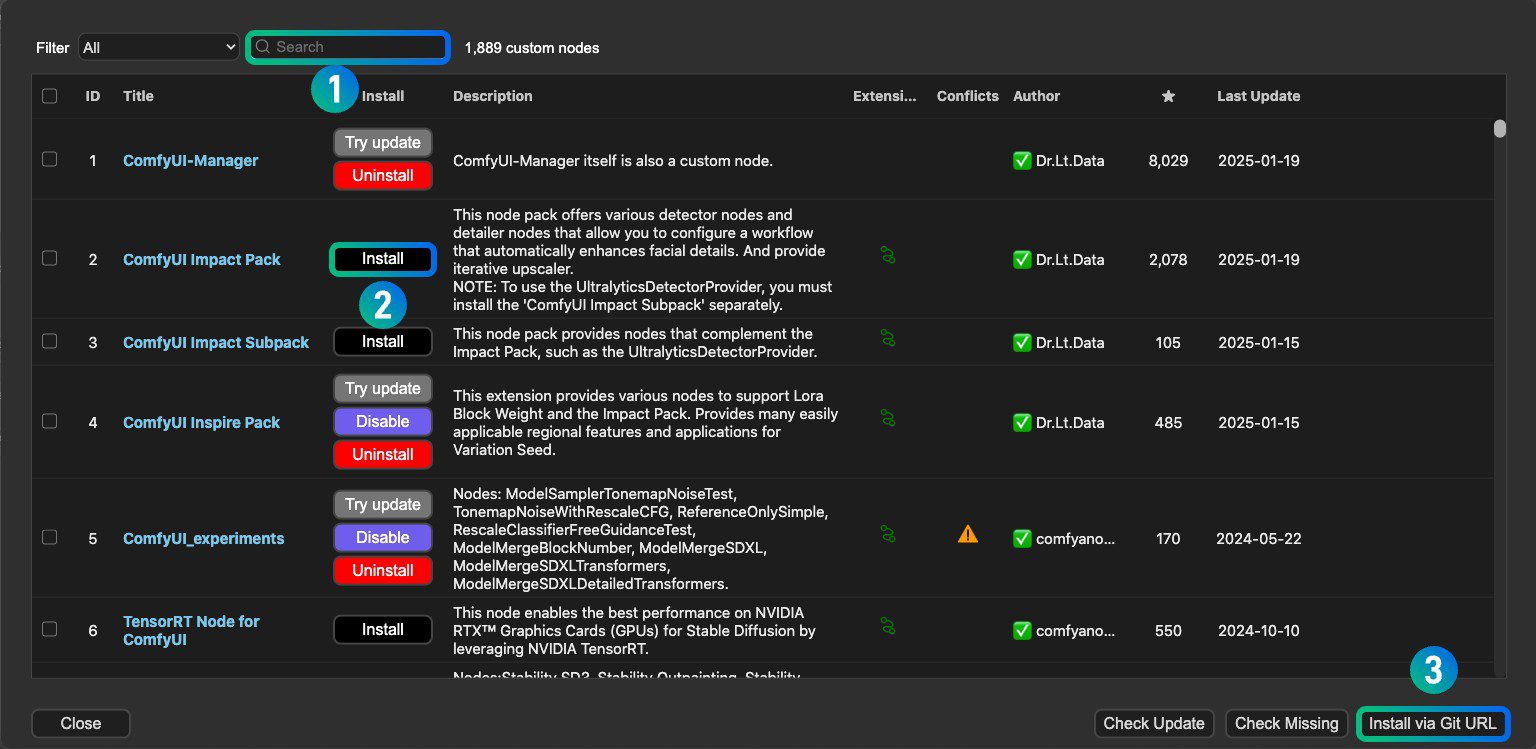Tick the ComfyUI Impact Subpack checkbox

click(x=49, y=341)
